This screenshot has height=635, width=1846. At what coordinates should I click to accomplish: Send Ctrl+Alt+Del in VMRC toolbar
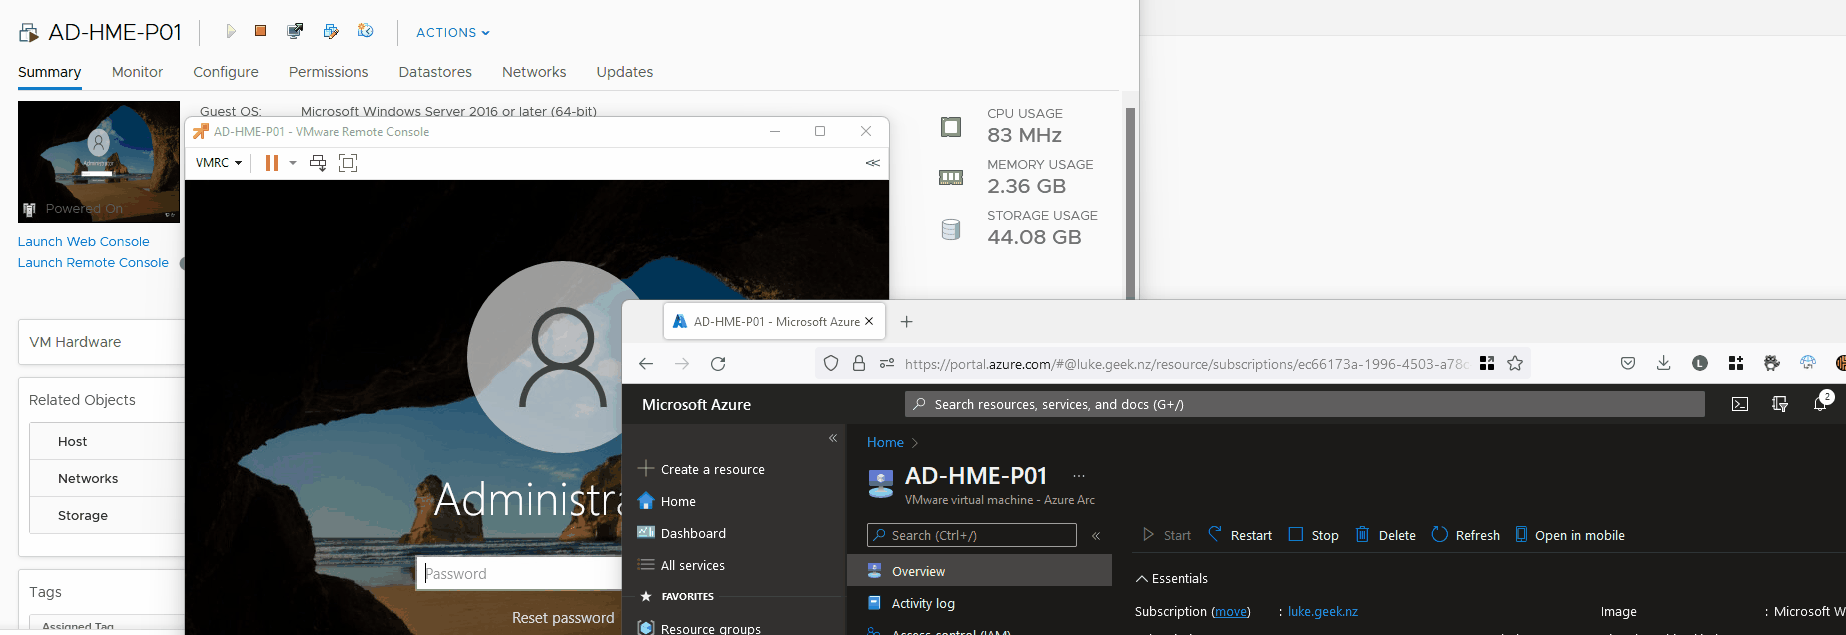click(318, 163)
